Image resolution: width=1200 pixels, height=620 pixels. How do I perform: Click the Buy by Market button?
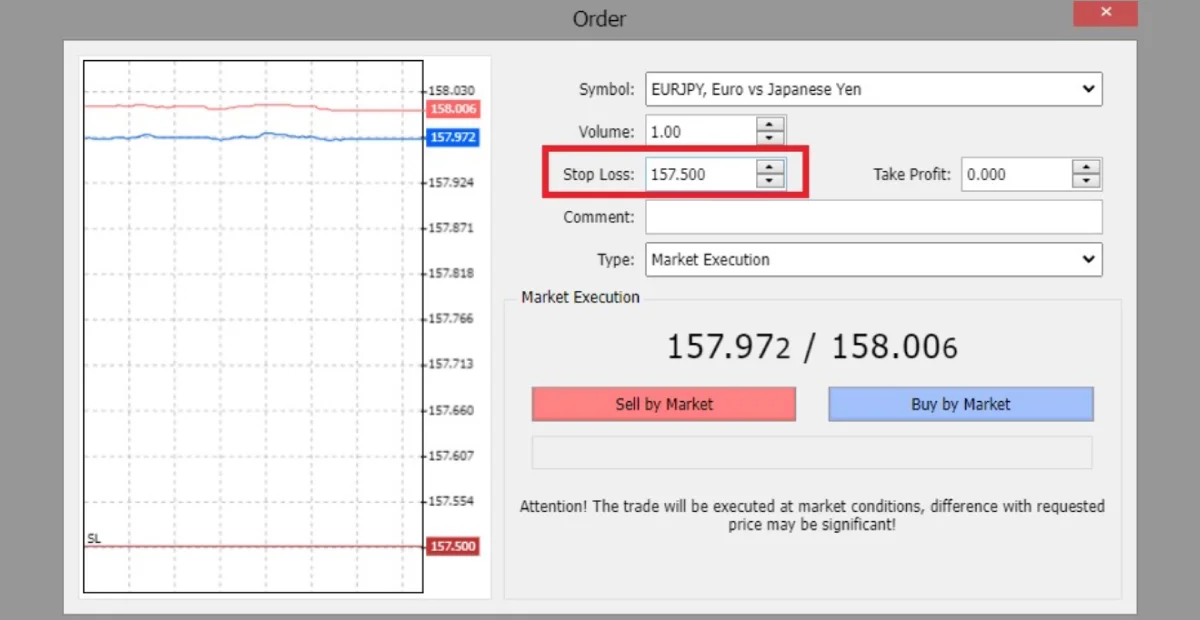coord(960,404)
